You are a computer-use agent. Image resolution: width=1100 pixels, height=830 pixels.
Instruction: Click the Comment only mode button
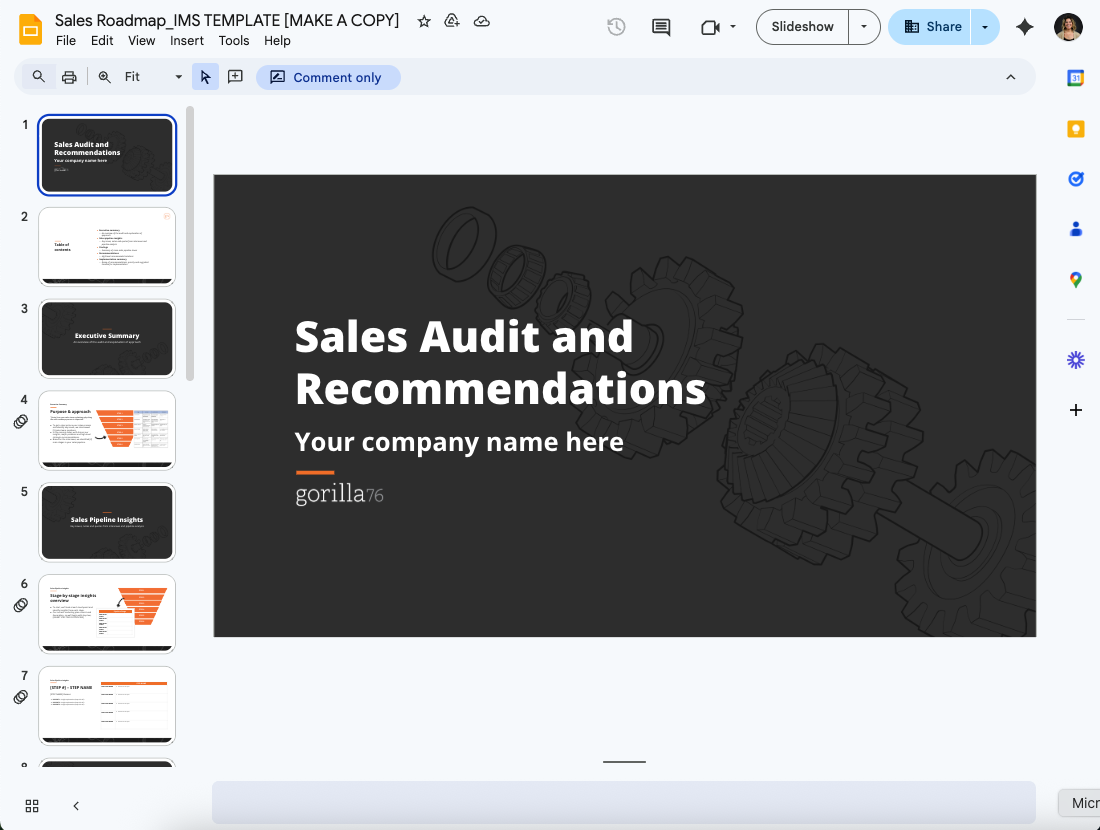[x=328, y=77]
